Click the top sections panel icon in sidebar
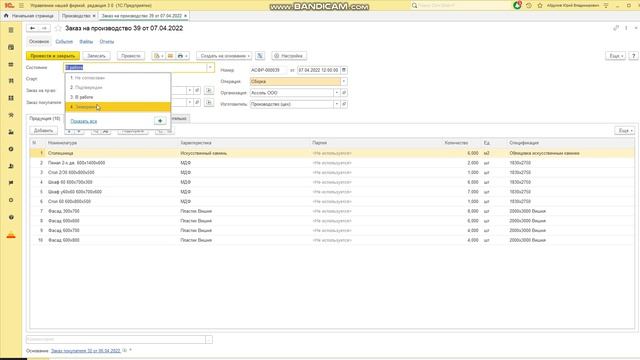This screenshot has height=360, width=640. (11, 30)
